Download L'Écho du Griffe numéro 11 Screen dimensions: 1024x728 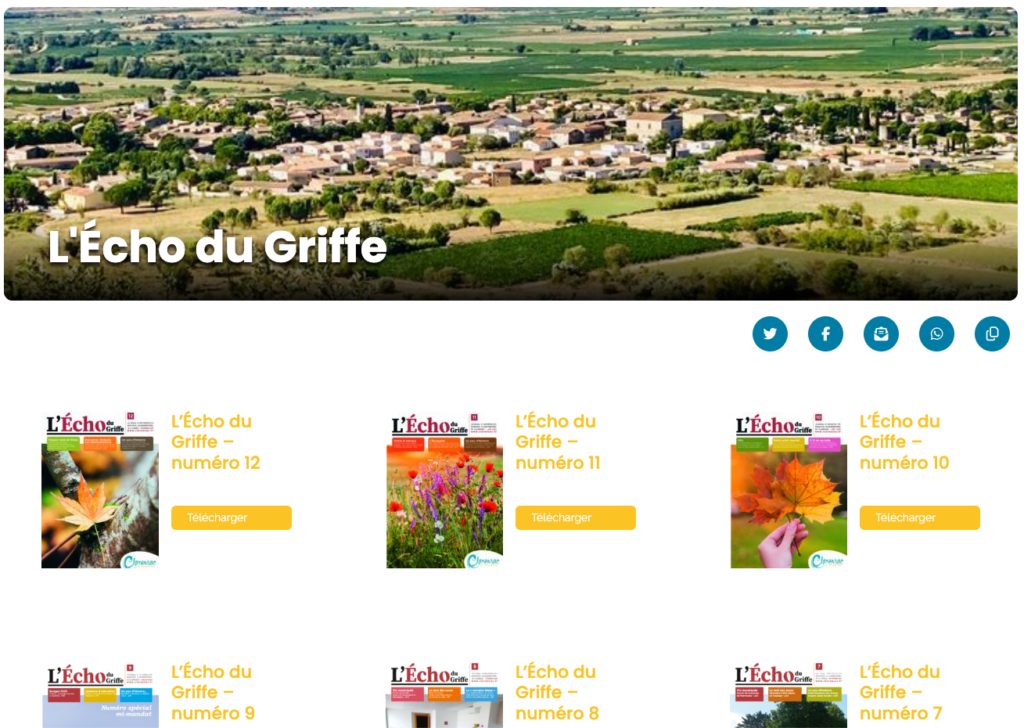click(x=575, y=518)
